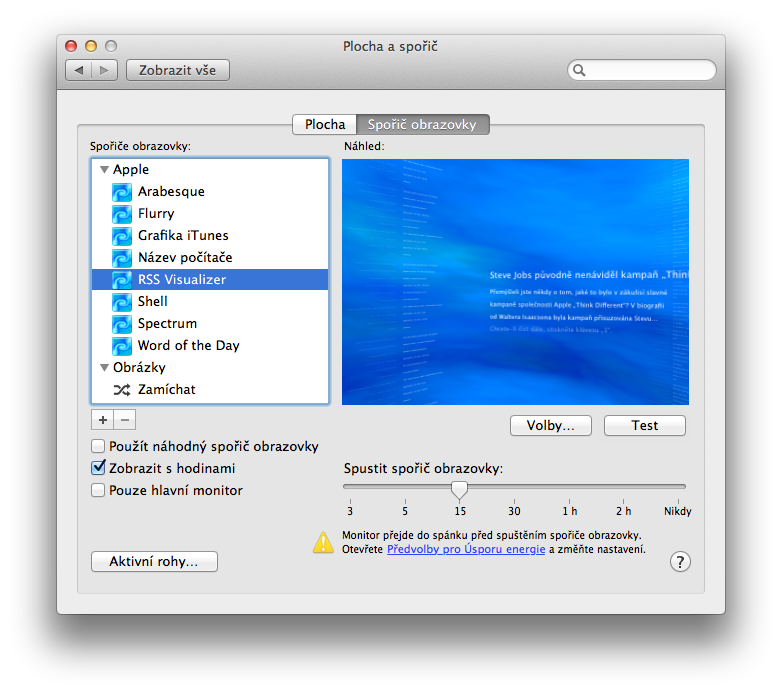Screen dimensions: 782x693
Task: Uncheck Zobrazit s hodinami checkbox
Action: [98, 468]
